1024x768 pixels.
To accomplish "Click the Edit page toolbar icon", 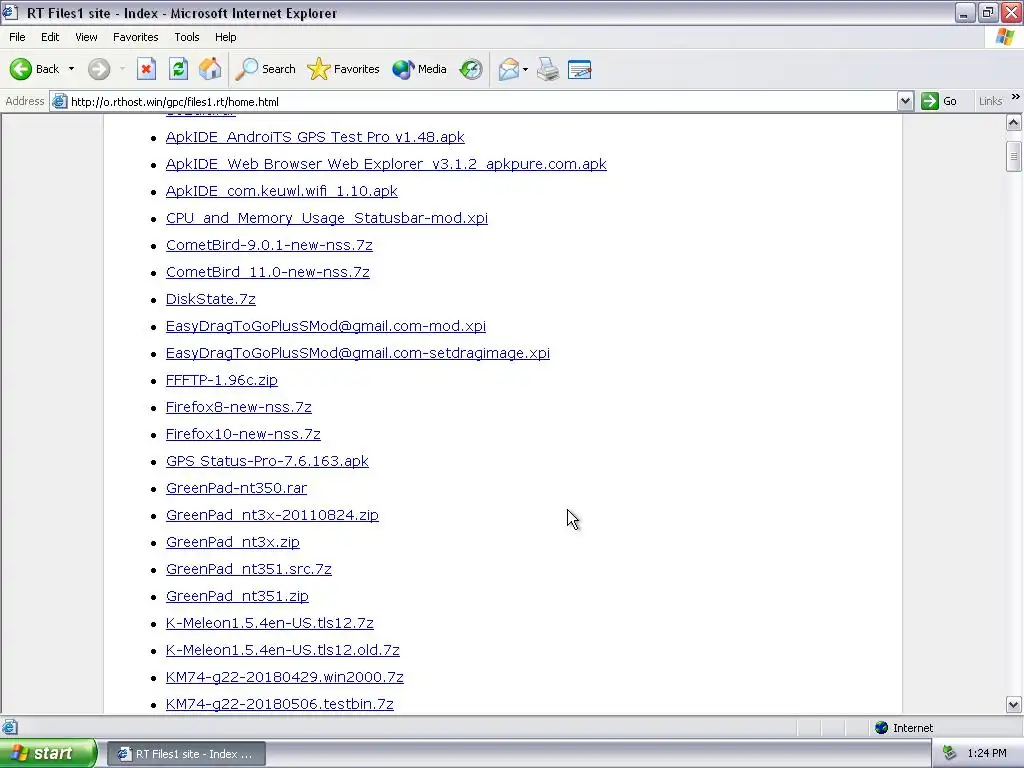I will click(579, 69).
